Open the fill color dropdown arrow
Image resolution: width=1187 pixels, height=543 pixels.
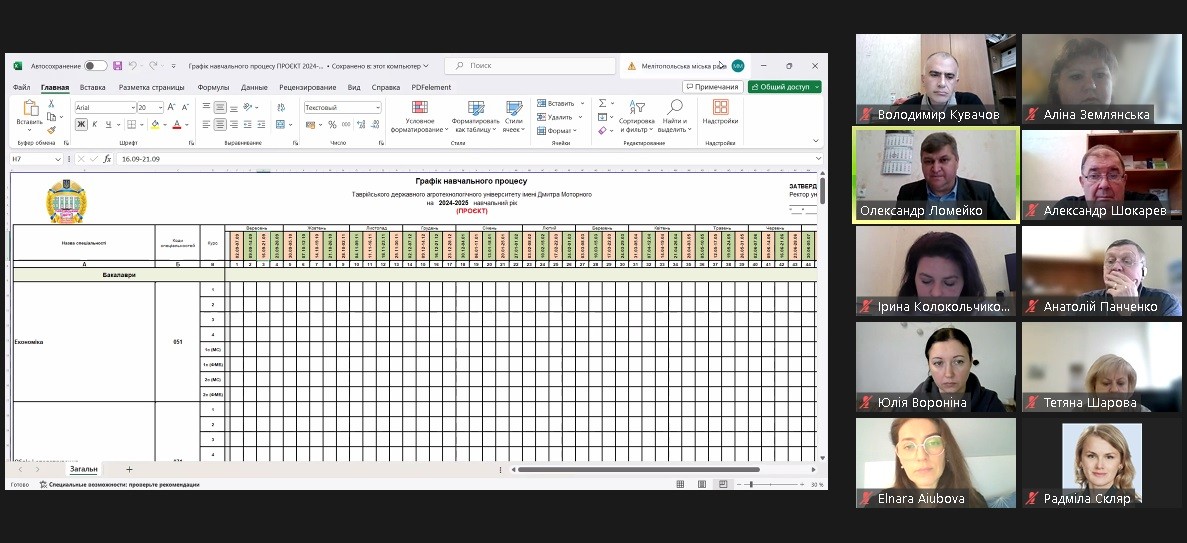pyautogui.click(x=164, y=124)
